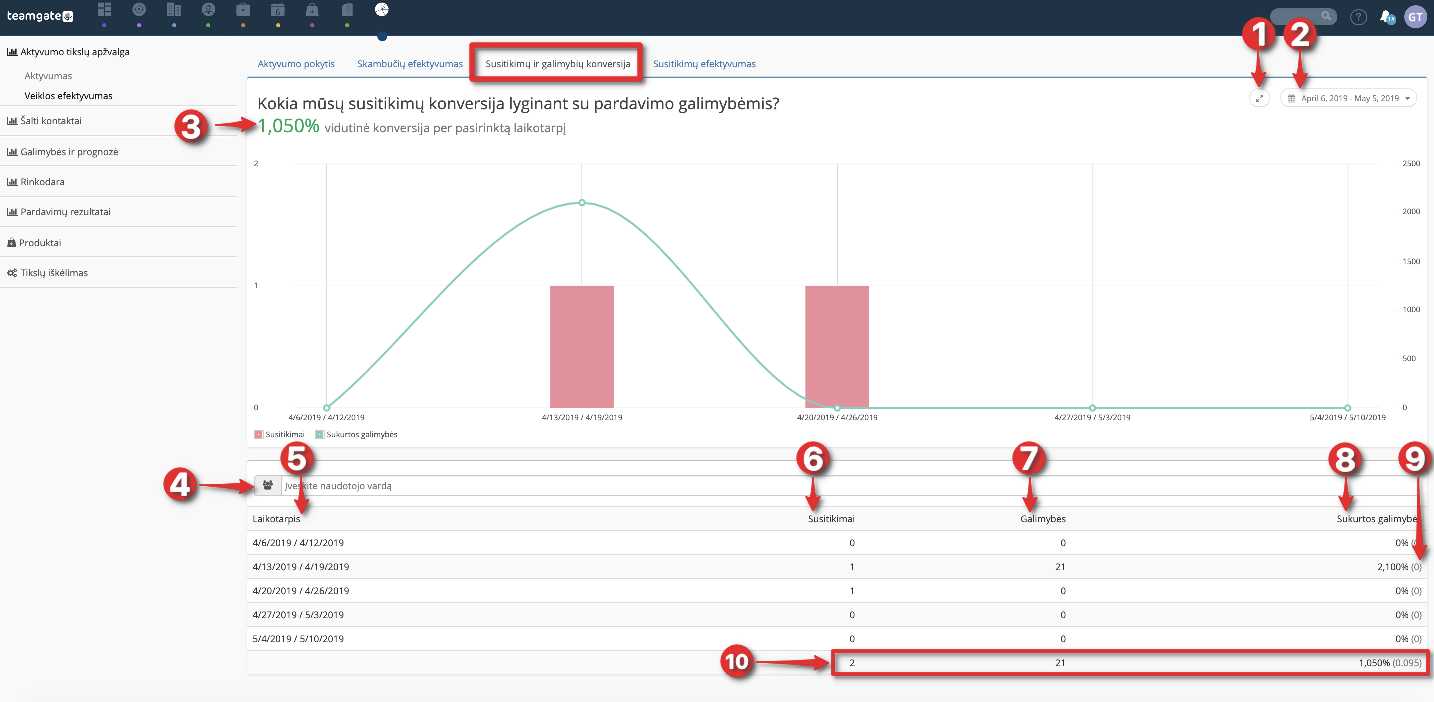The height and width of the screenshot is (702, 1434).
Task: Click the 1,050% (0.095) total cell
Action: coord(1390,662)
